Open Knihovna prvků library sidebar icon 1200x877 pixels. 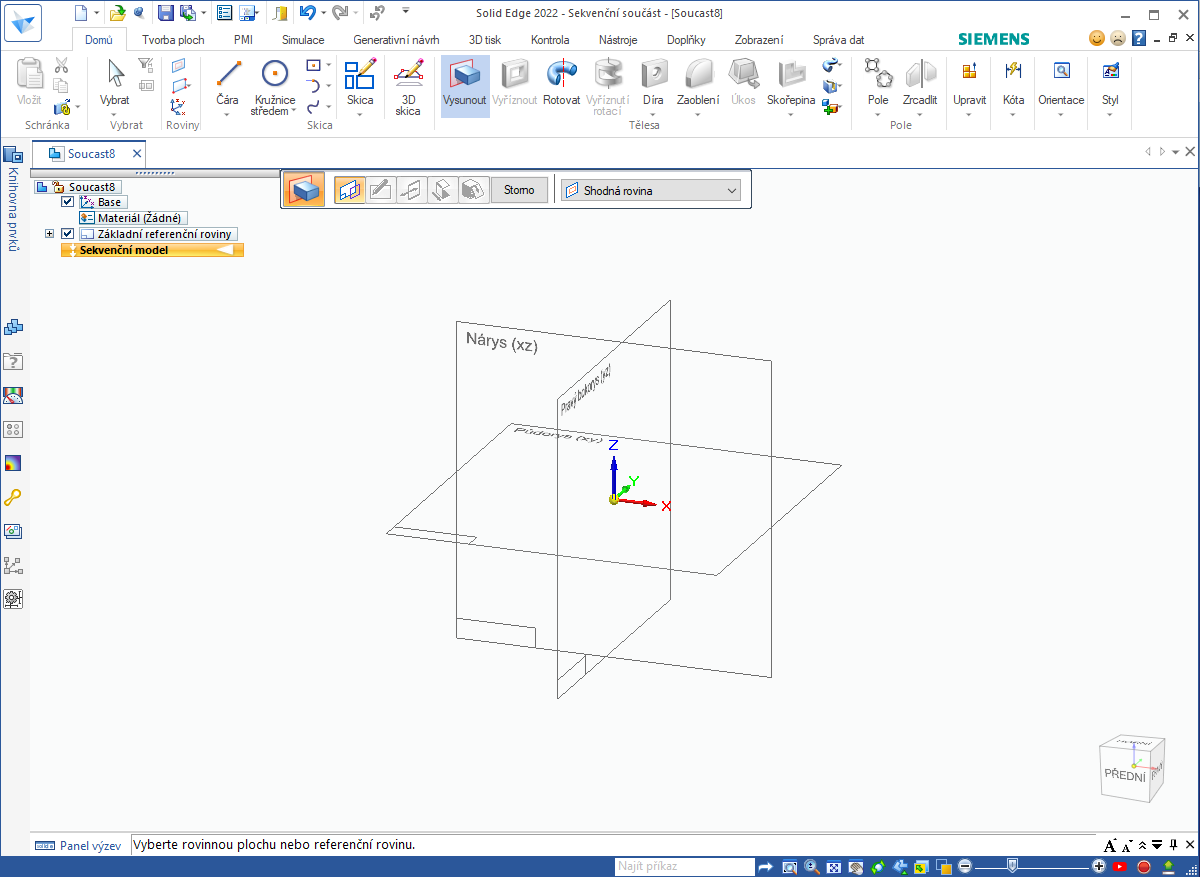pyautogui.click(x=13, y=154)
